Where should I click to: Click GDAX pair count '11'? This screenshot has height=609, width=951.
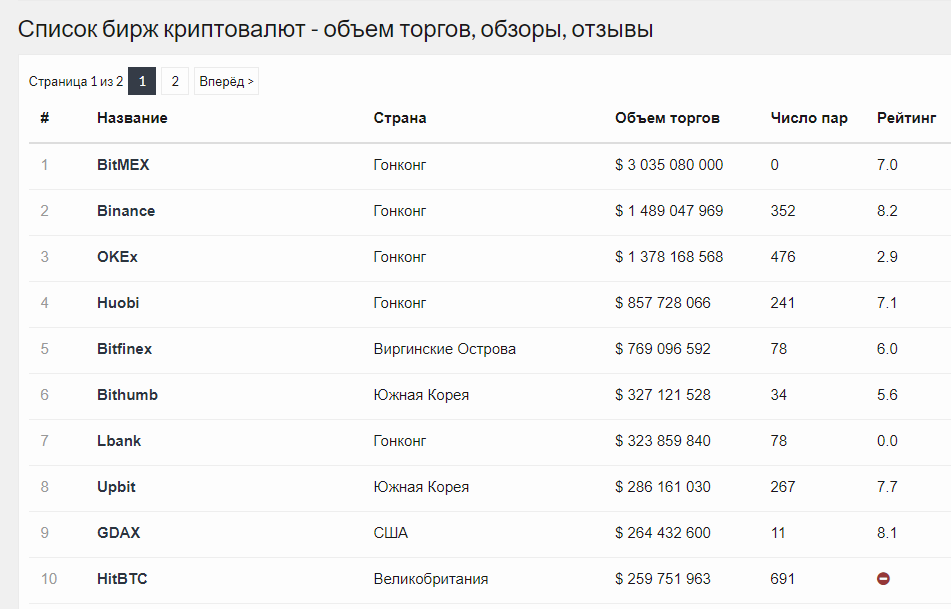pyautogui.click(x=778, y=533)
